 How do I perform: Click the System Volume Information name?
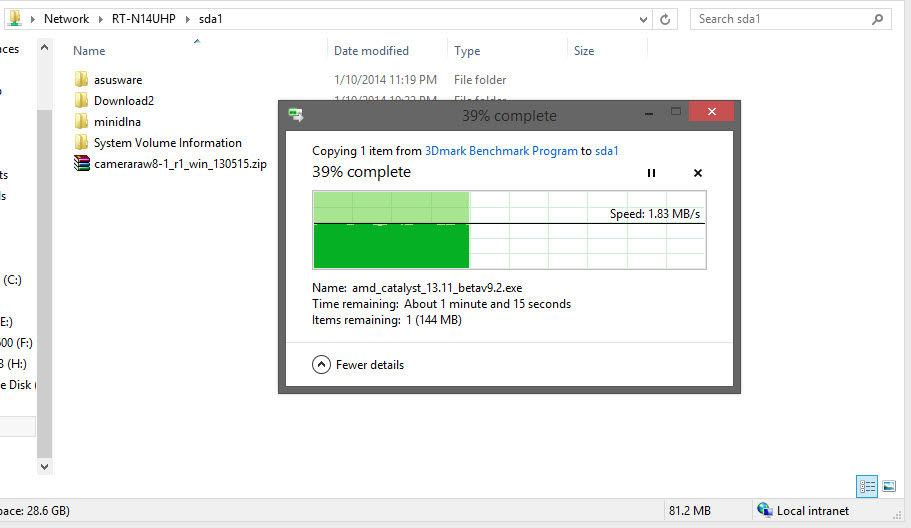(168, 143)
